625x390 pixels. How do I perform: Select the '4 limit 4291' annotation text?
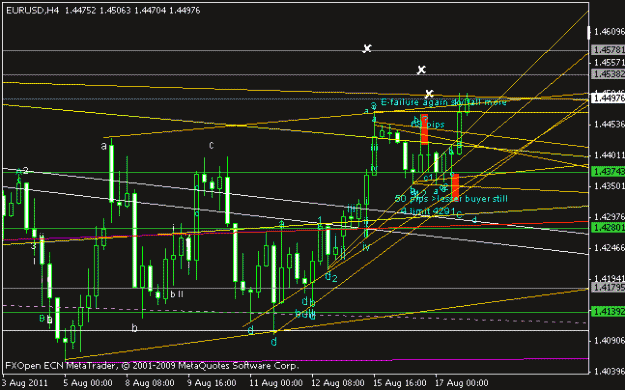(428, 211)
